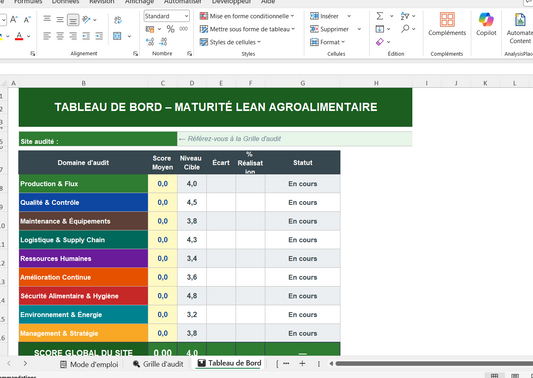Click Merge and Center icon
533x378 pixels.
click(117, 36)
